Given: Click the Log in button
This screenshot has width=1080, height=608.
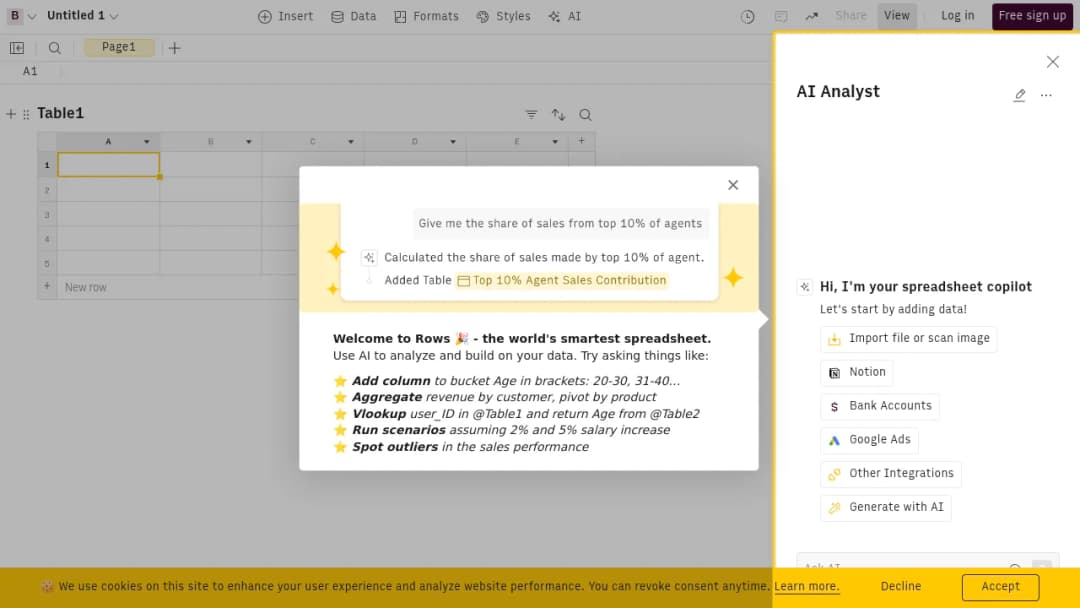Looking at the screenshot, I should (957, 16).
